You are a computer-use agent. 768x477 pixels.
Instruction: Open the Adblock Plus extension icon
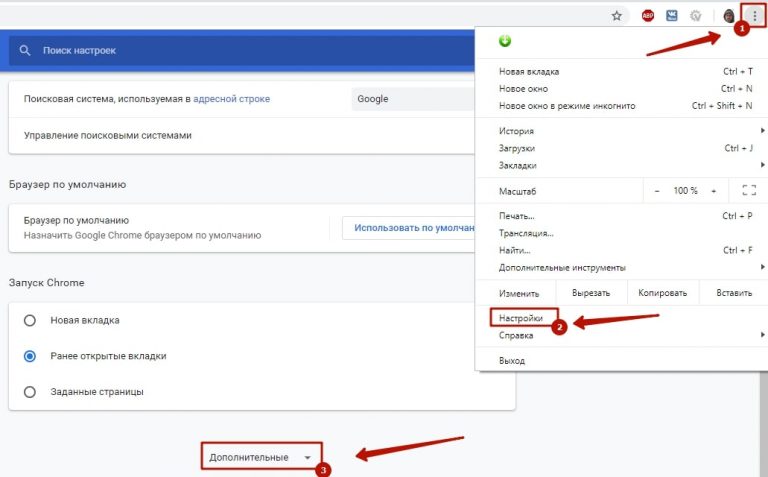point(648,16)
